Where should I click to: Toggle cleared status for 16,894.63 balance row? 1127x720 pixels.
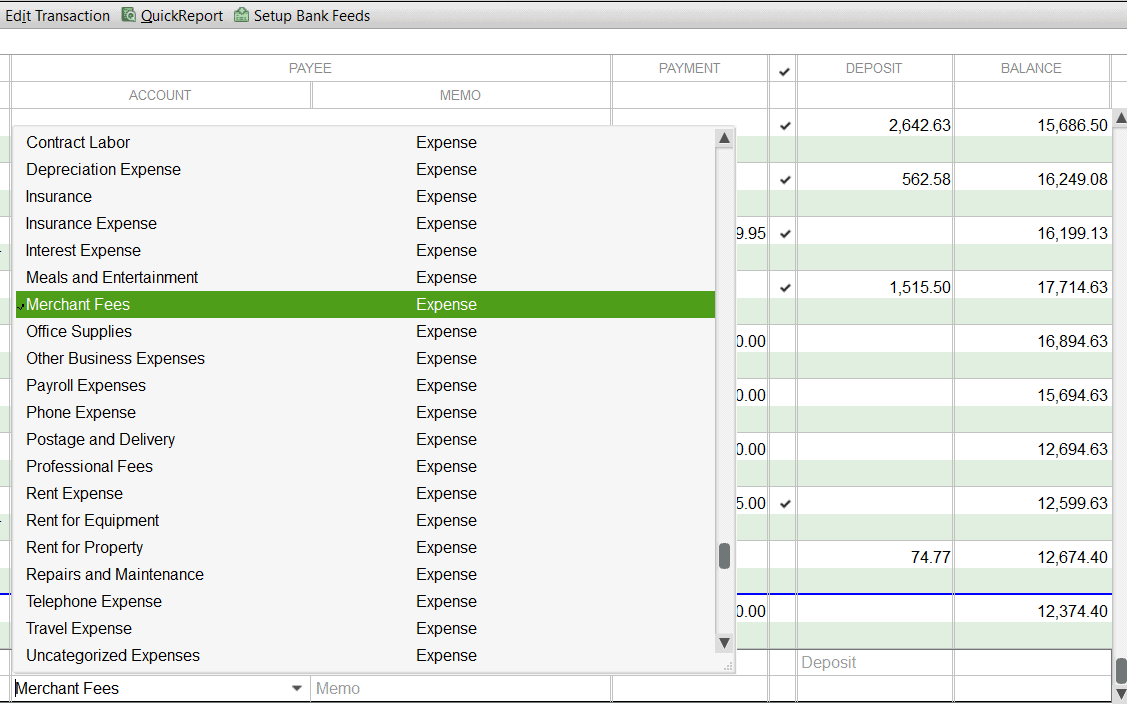pos(783,341)
